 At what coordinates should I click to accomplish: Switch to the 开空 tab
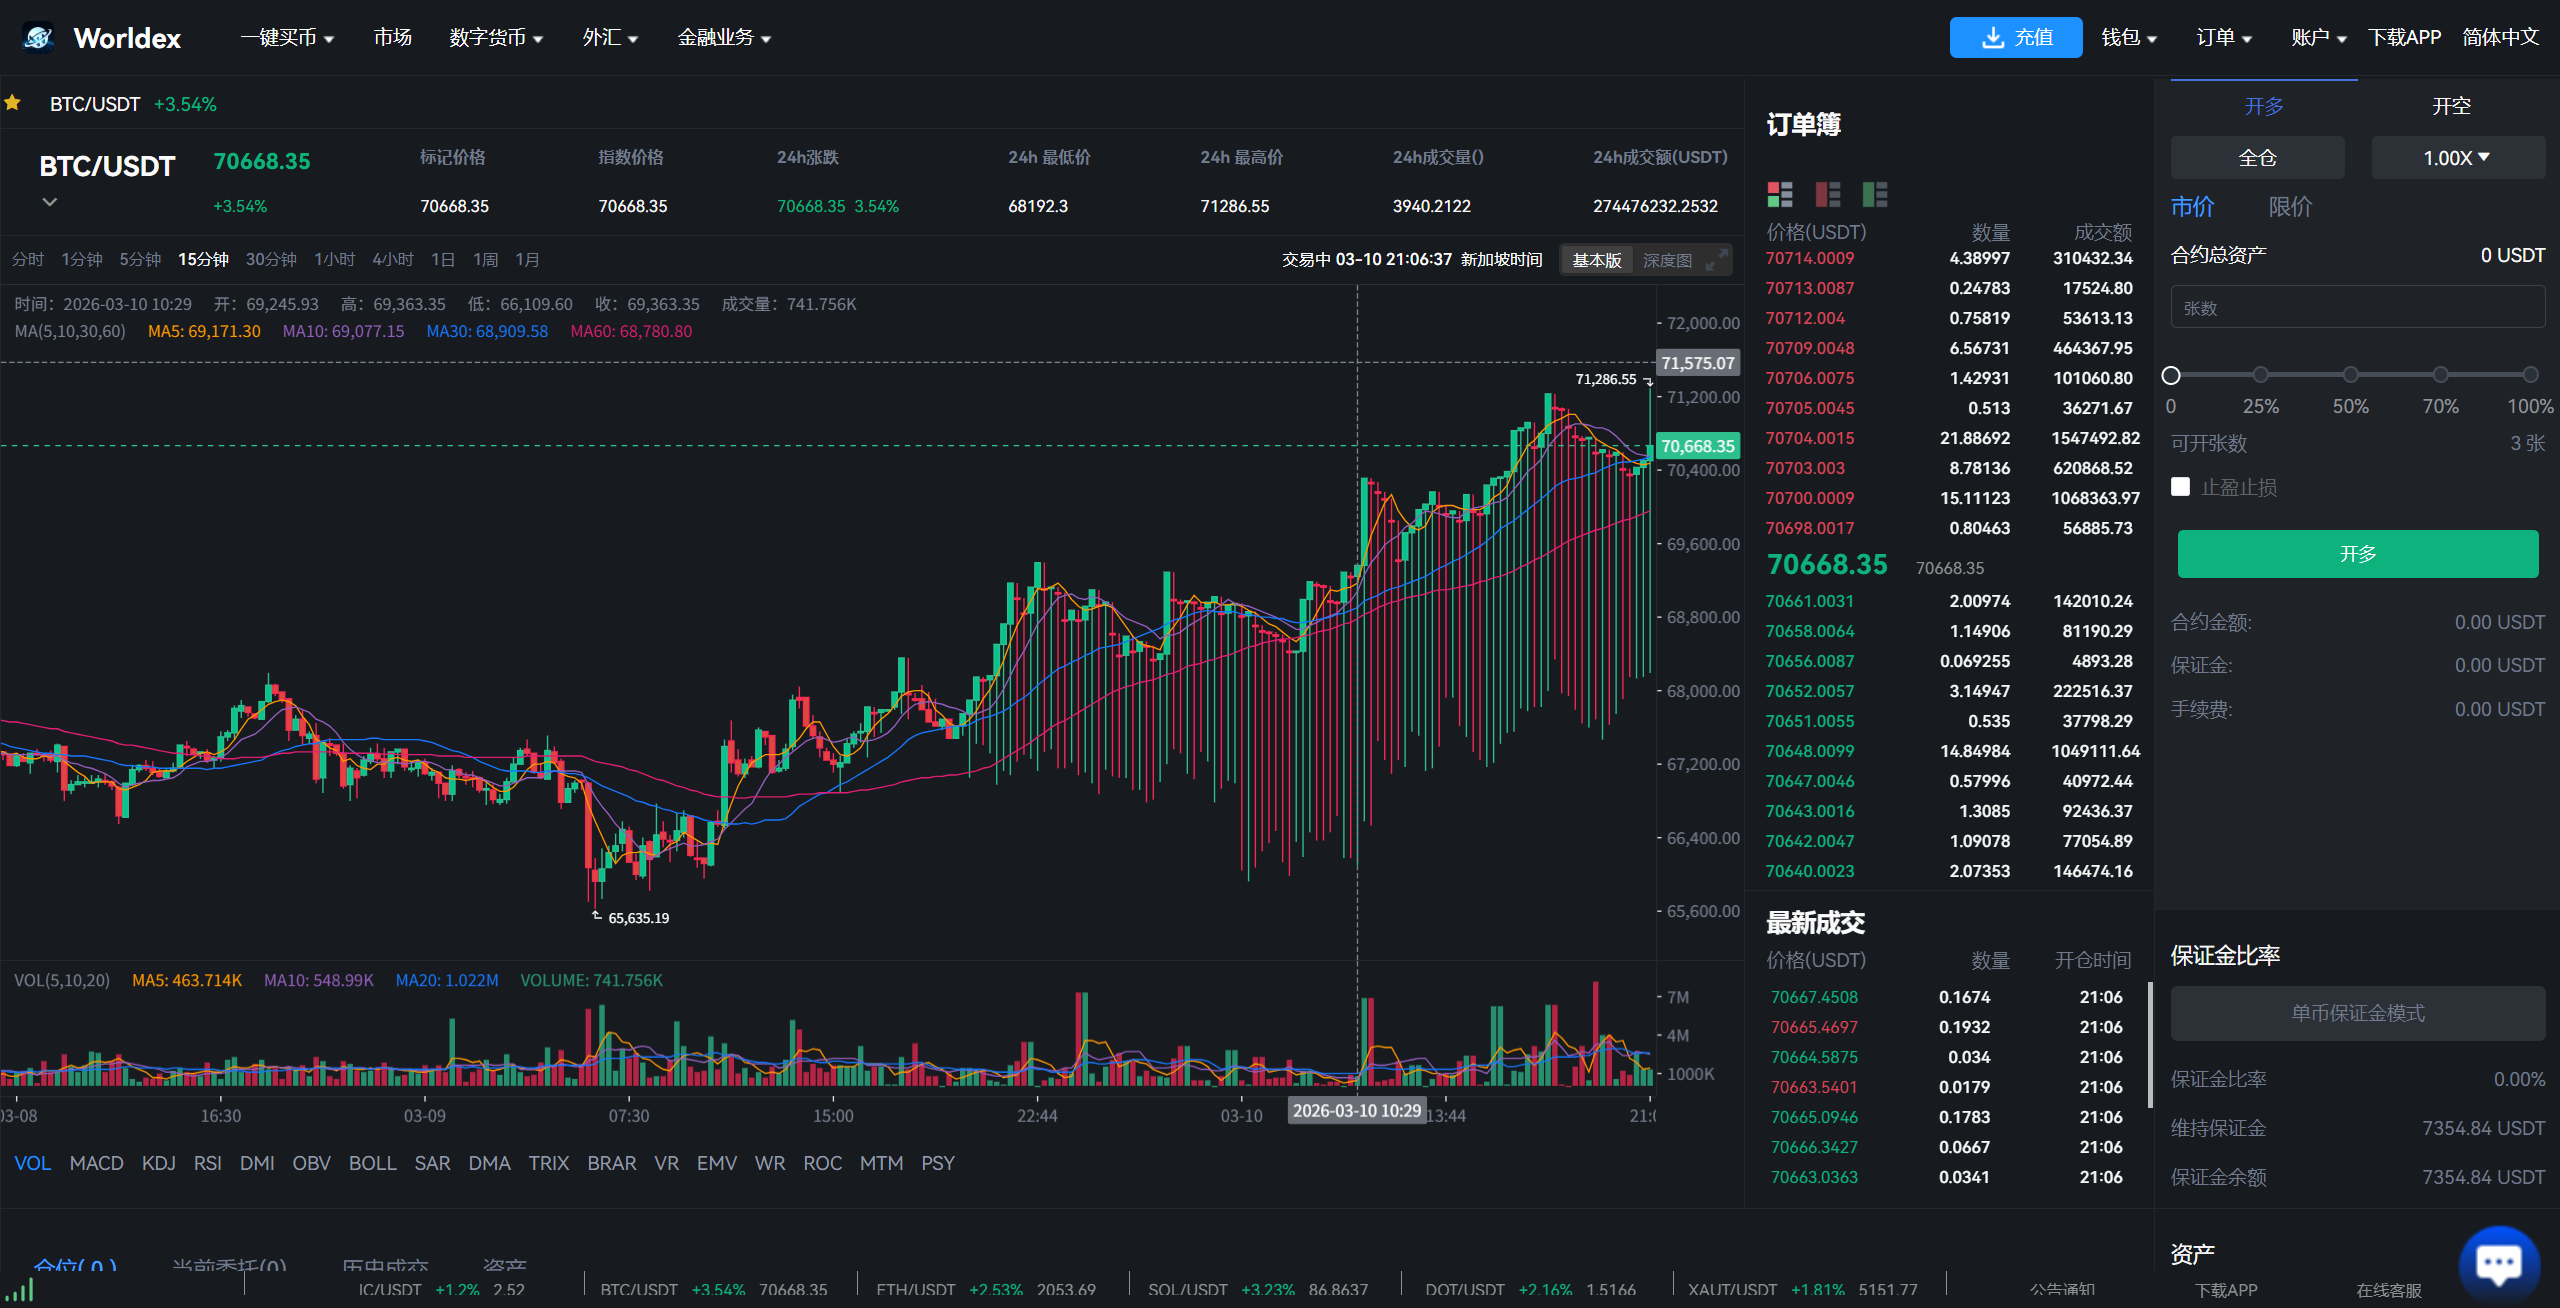tap(2450, 106)
